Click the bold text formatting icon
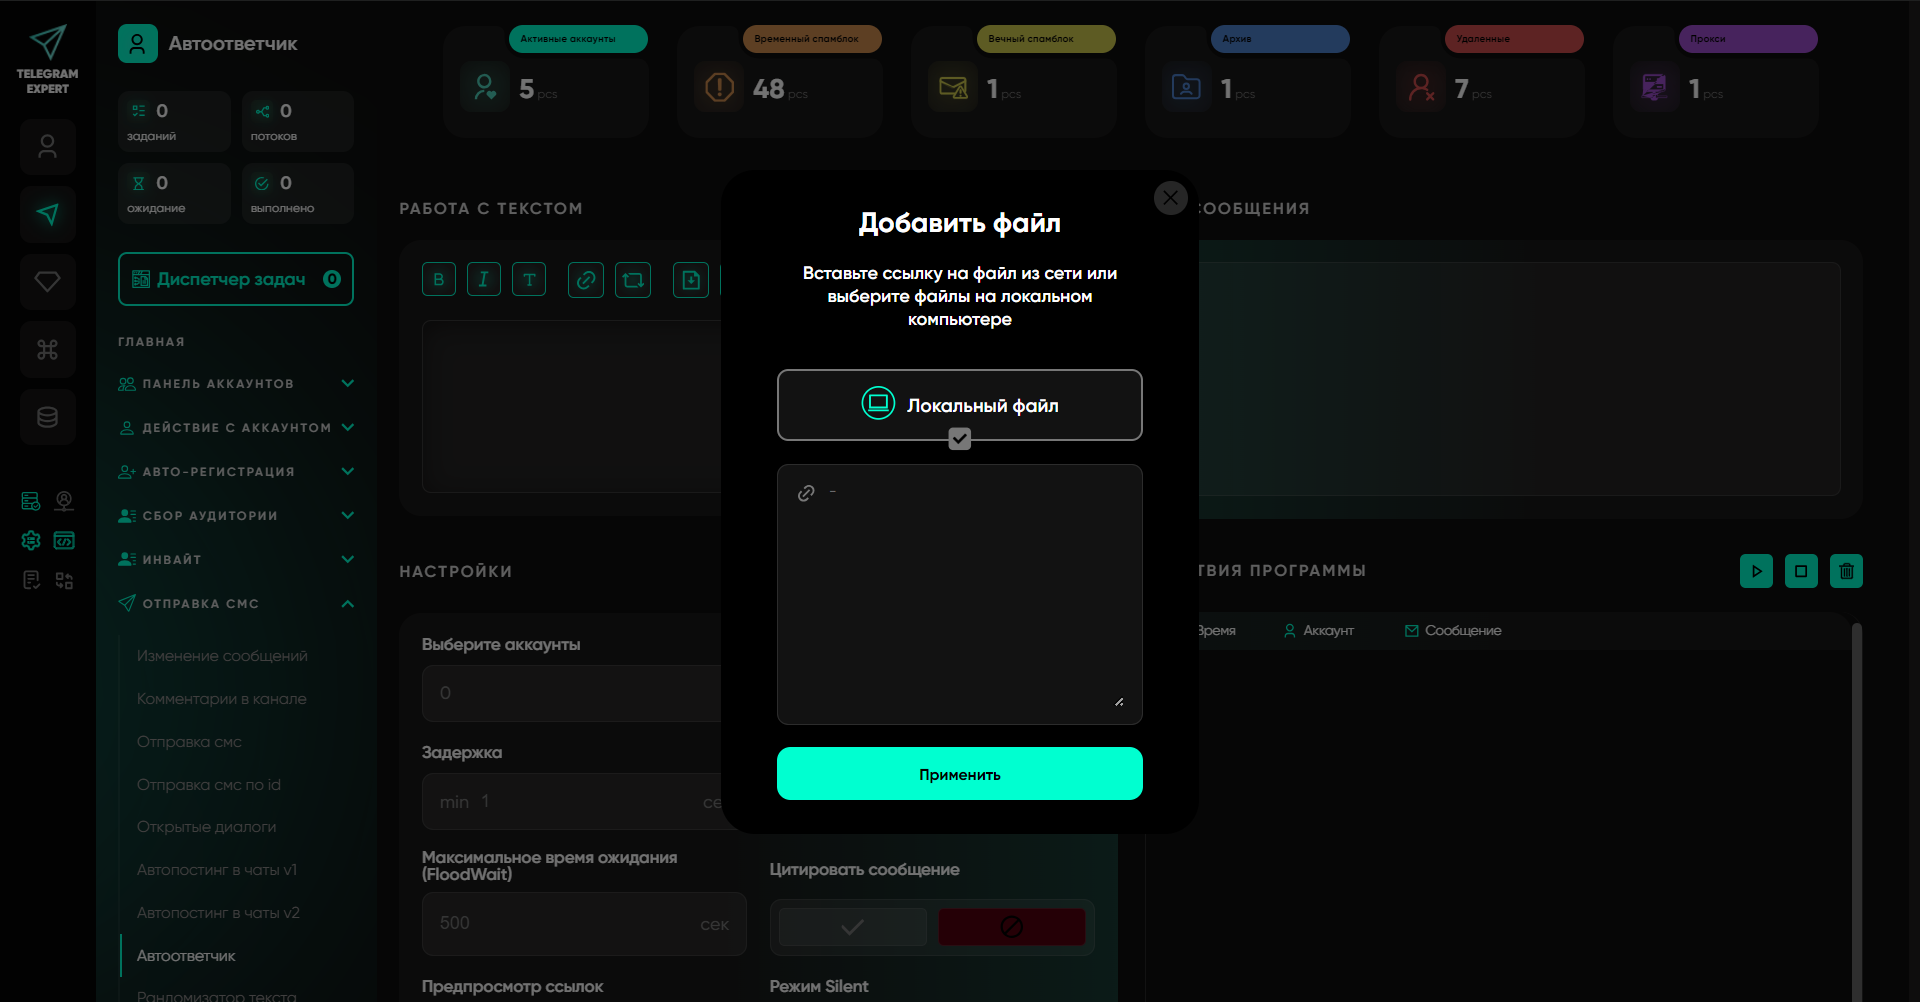Screen dimensions: 1920x1002 click(x=438, y=280)
